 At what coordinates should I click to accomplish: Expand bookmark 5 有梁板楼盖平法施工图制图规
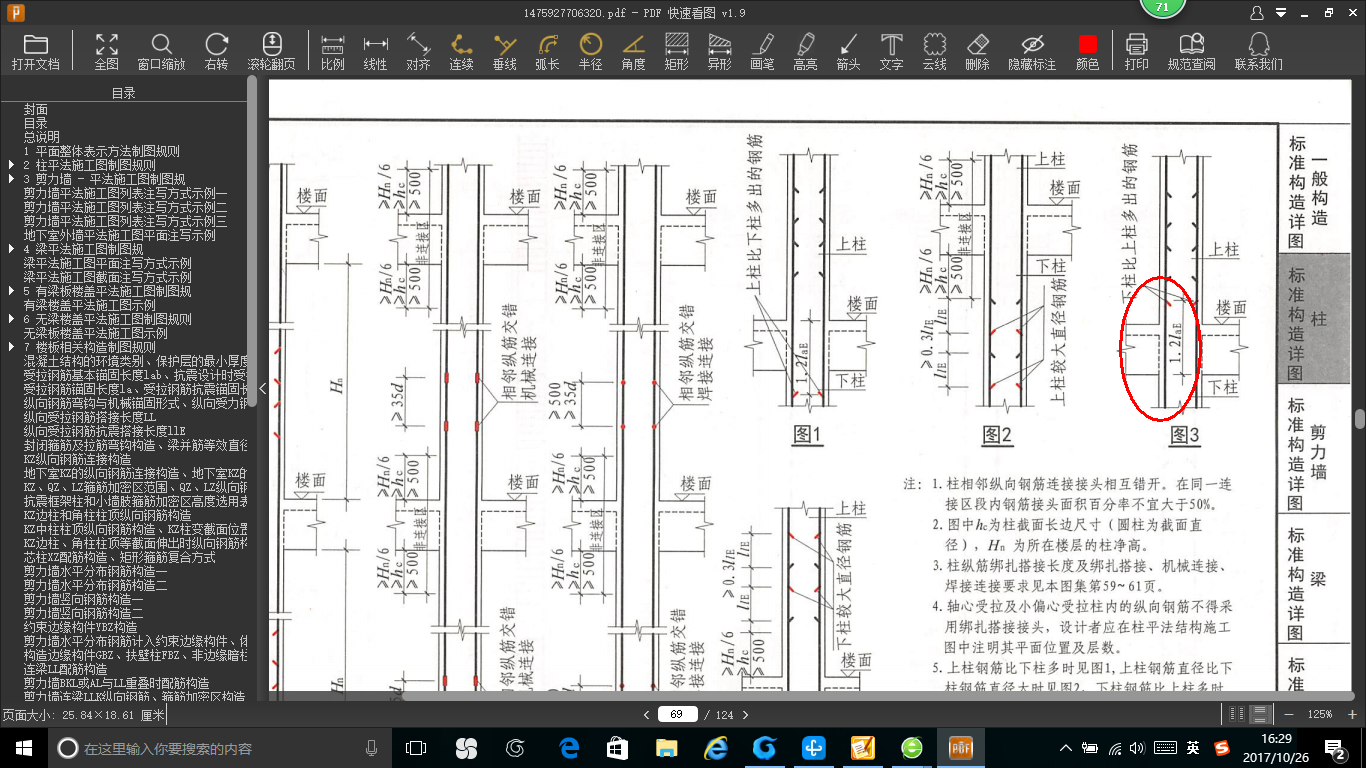pos(9,291)
